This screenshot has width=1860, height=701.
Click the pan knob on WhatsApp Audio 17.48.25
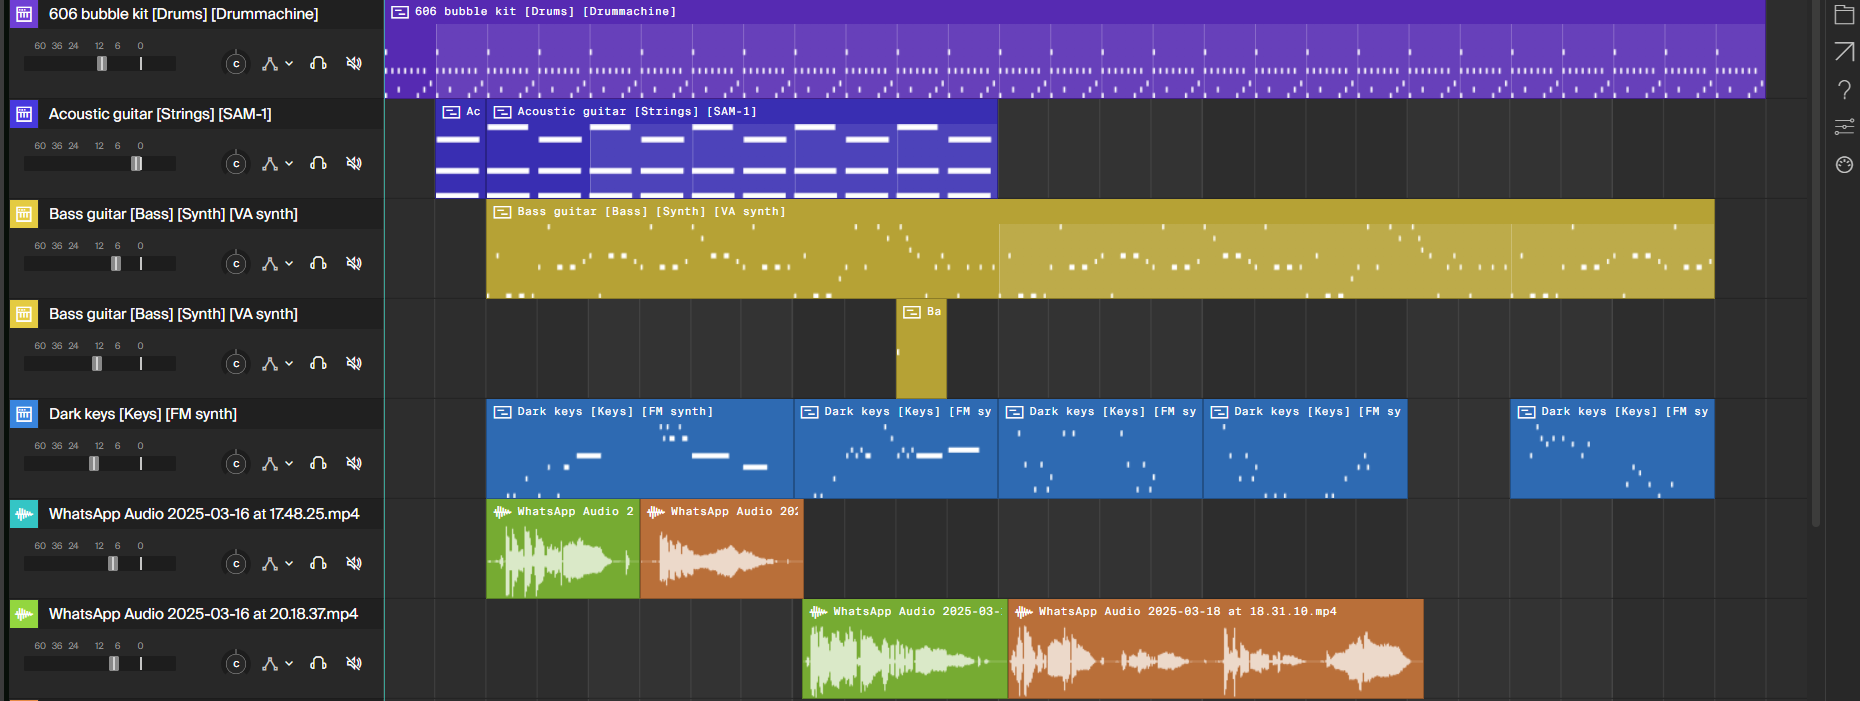pos(236,564)
